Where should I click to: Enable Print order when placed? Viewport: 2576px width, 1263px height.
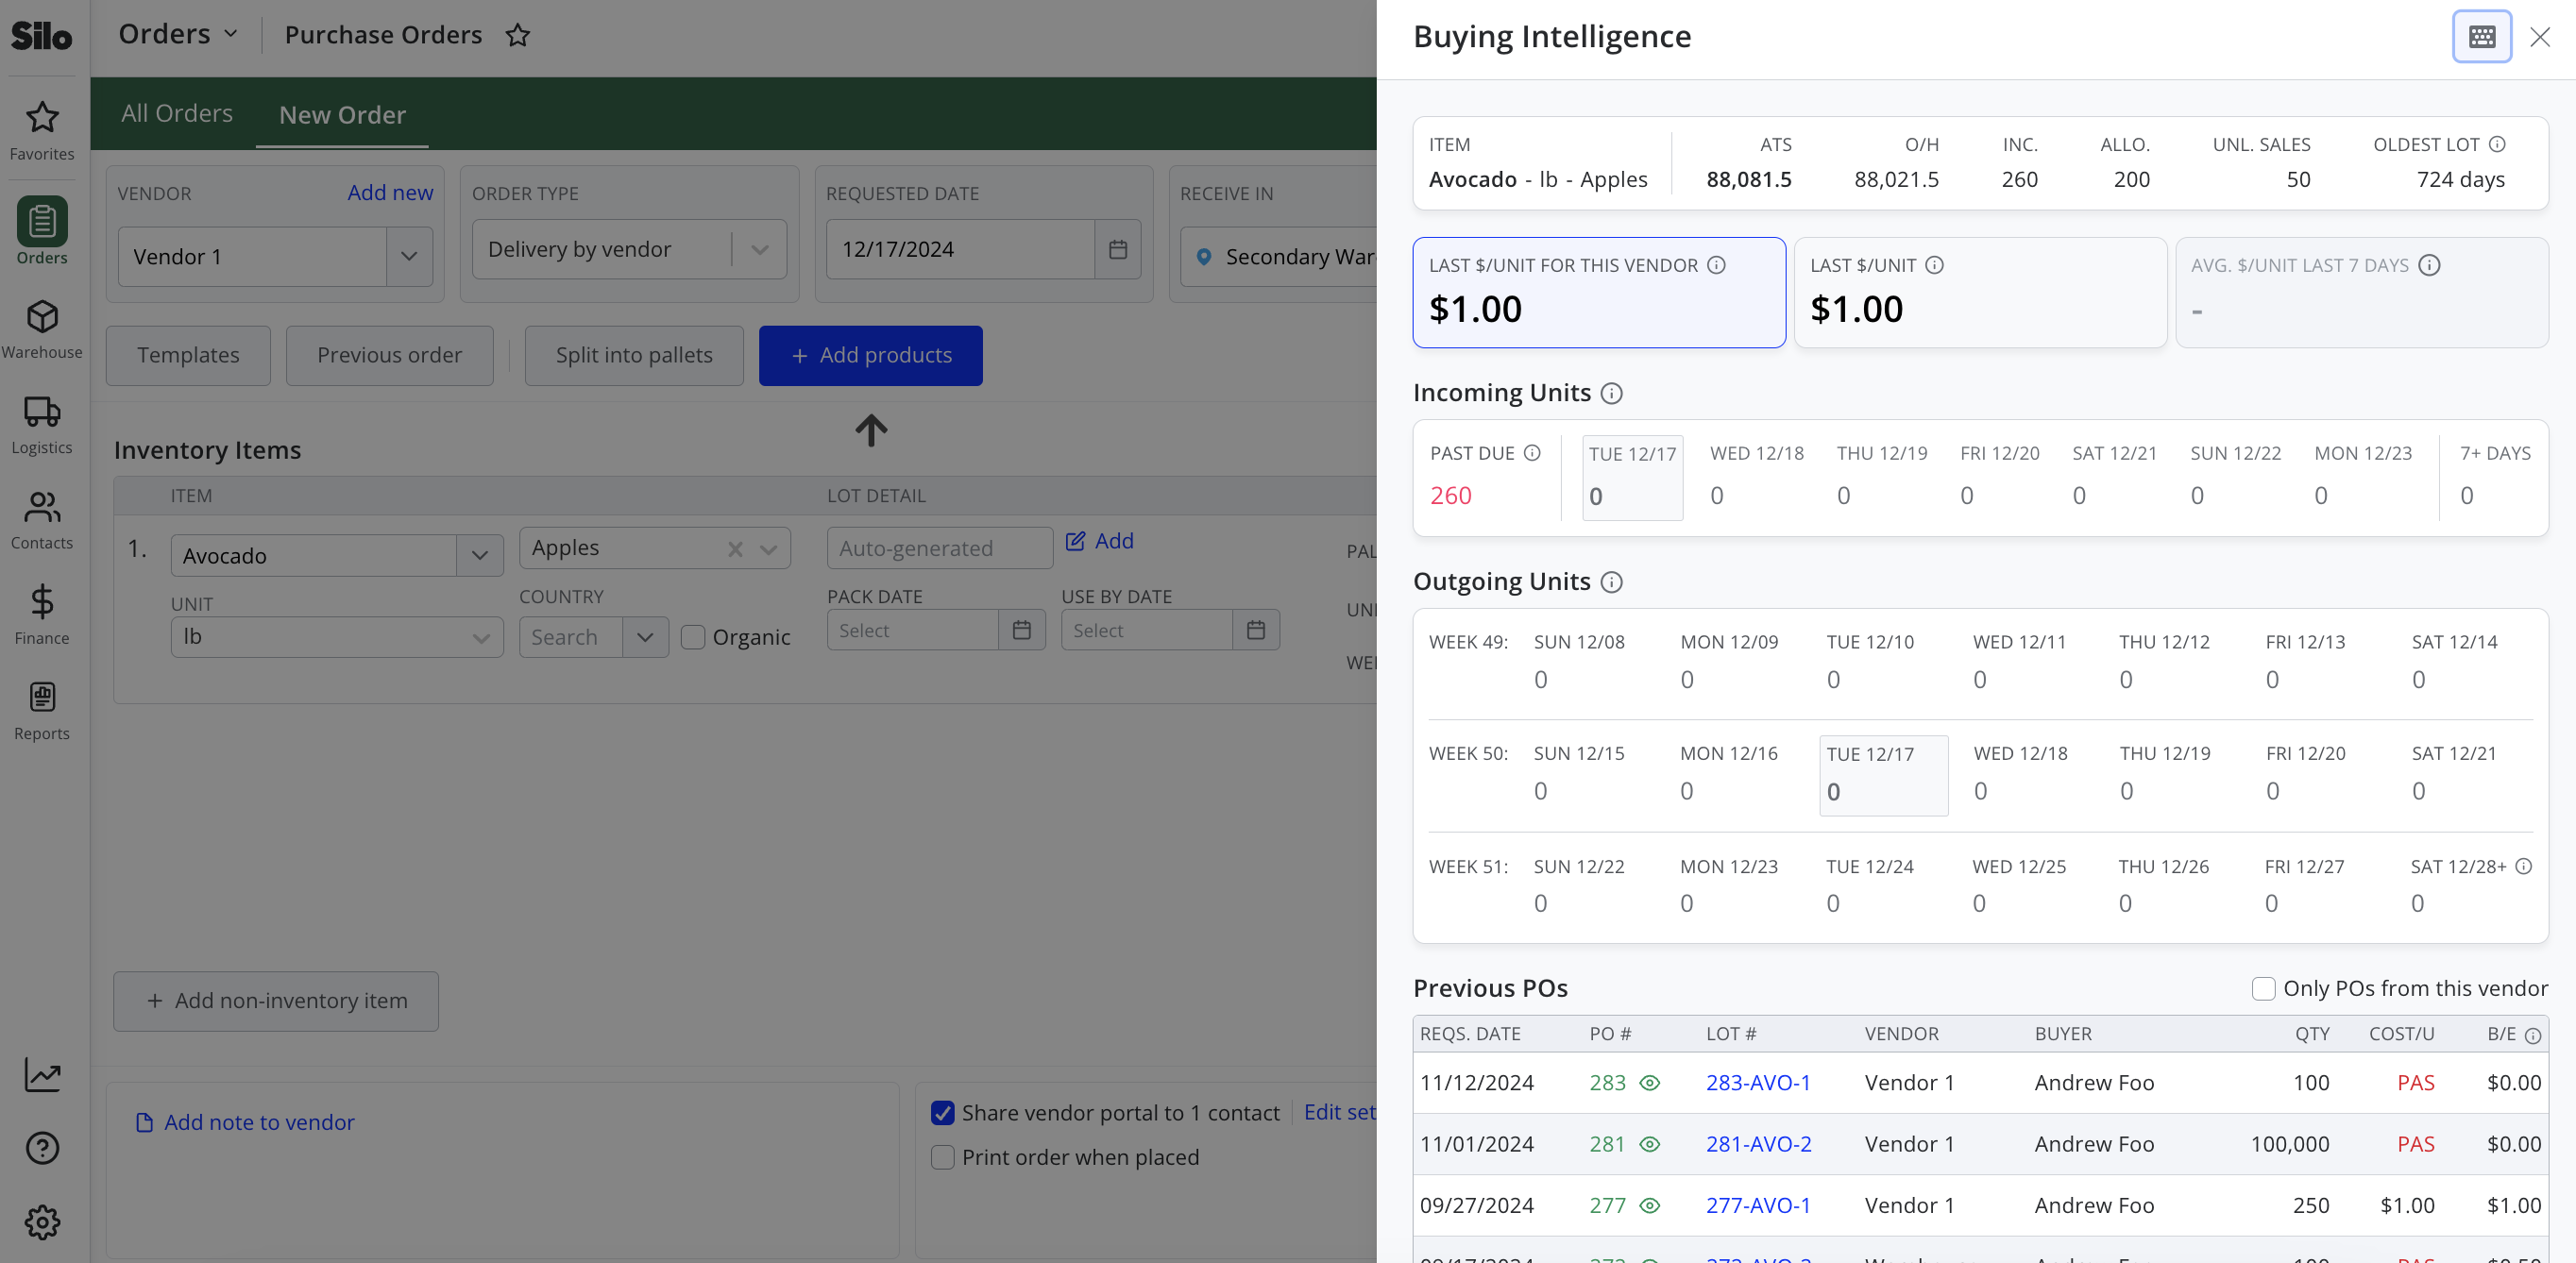[942, 1157]
